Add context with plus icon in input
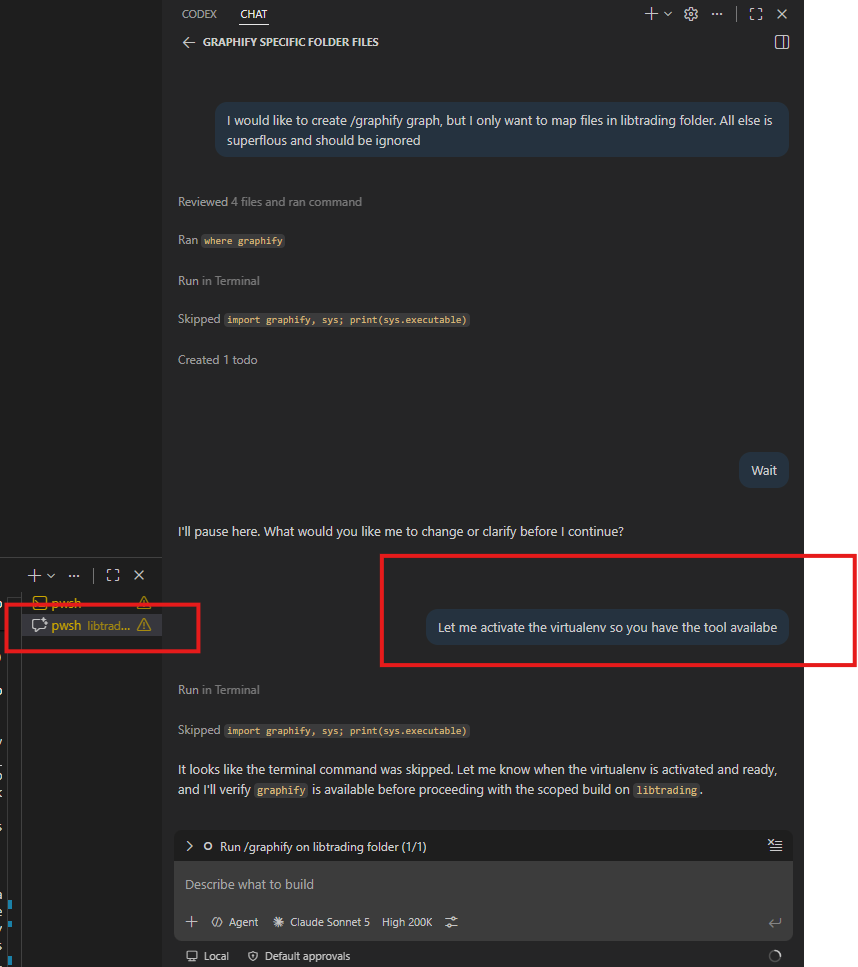This screenshot has width=858, height=967. tap(192, 922)
